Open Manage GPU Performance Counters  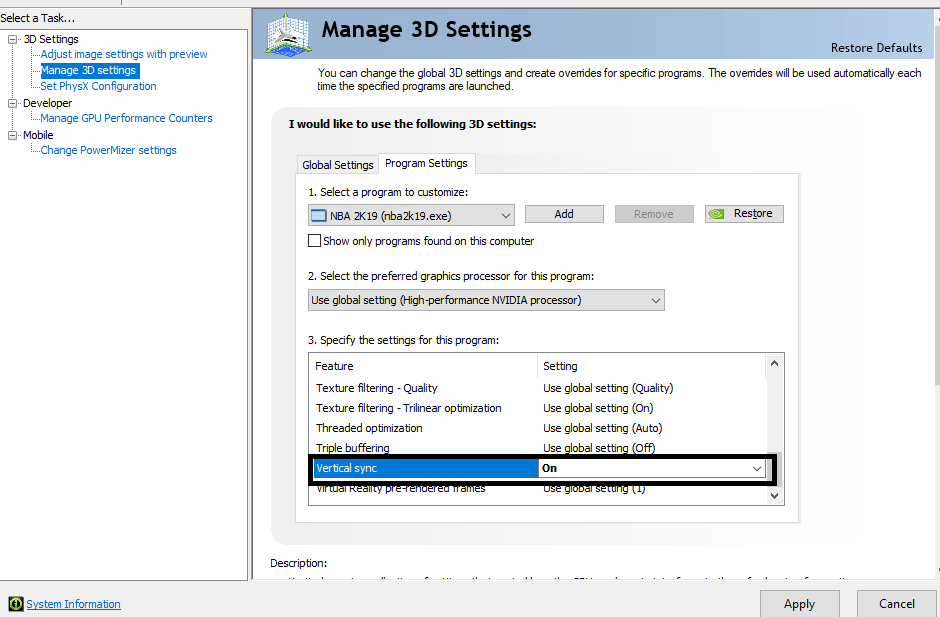click(126, 118)
